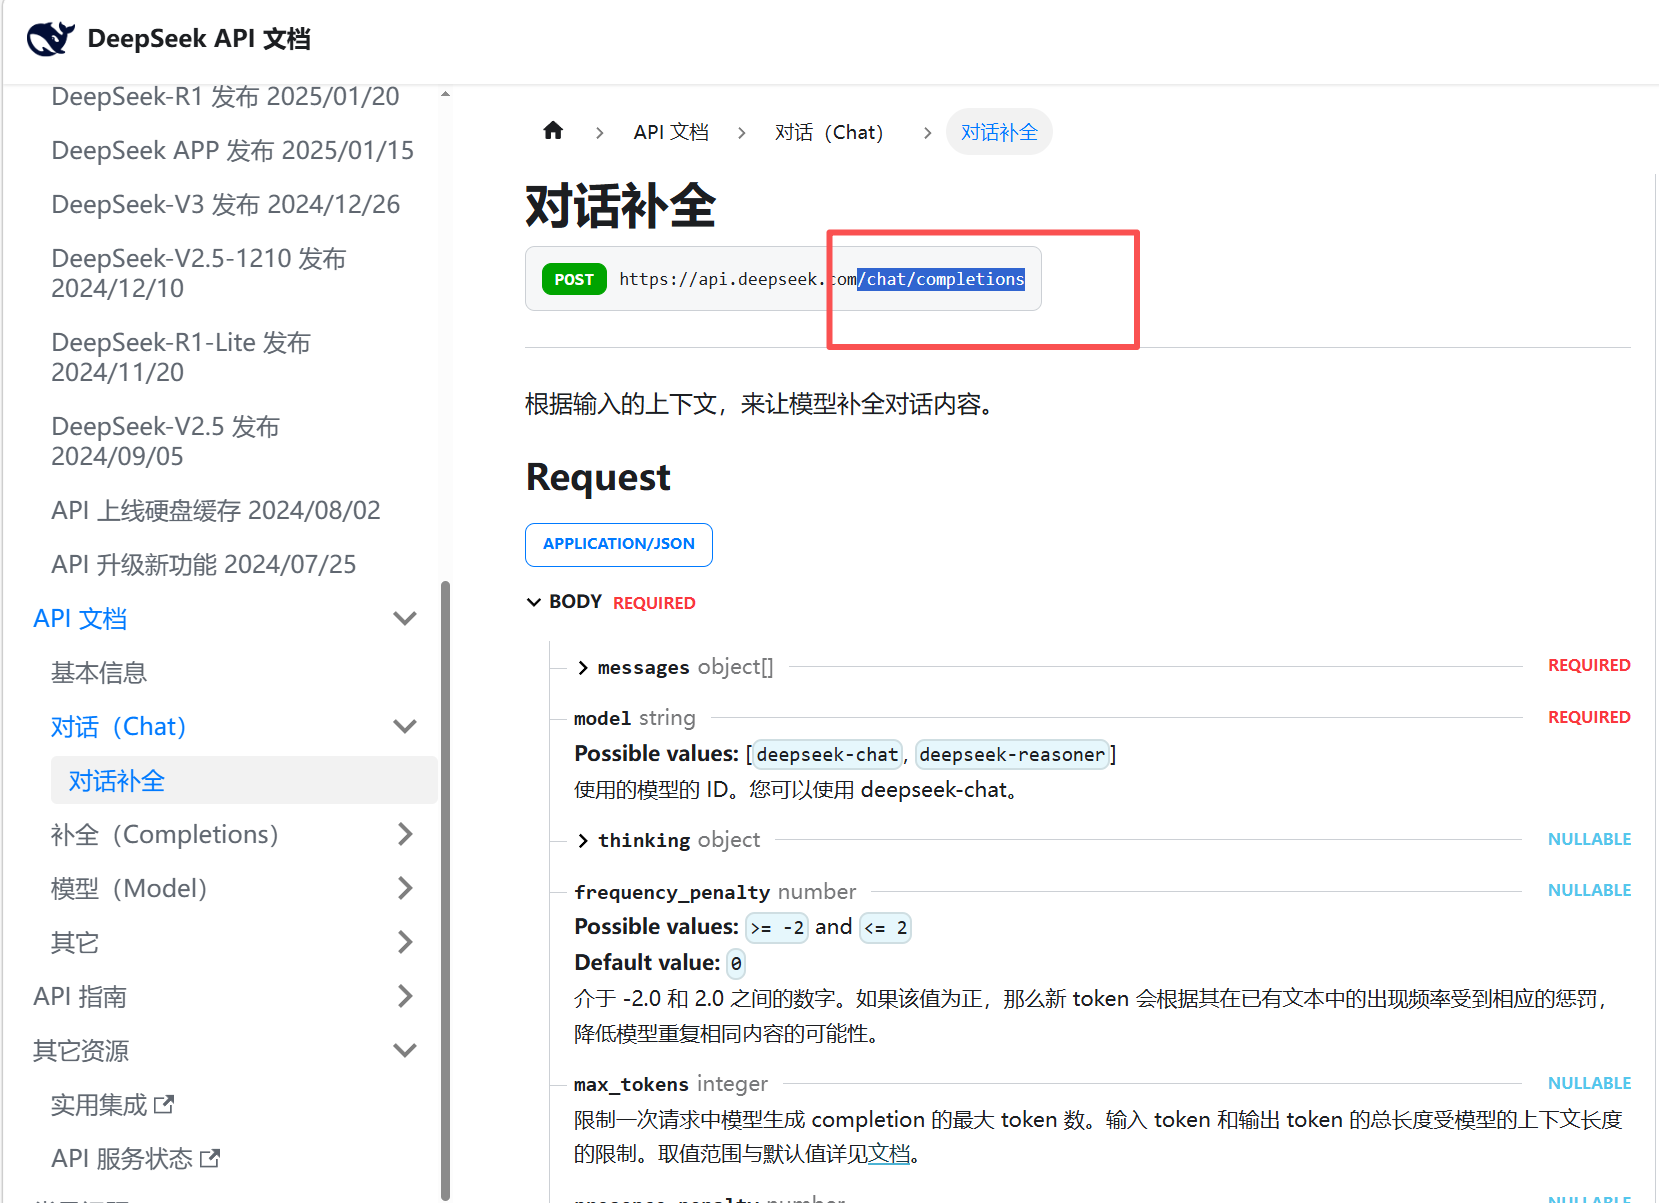Click the DeepSeek whale logo

[x=51, y=38]
